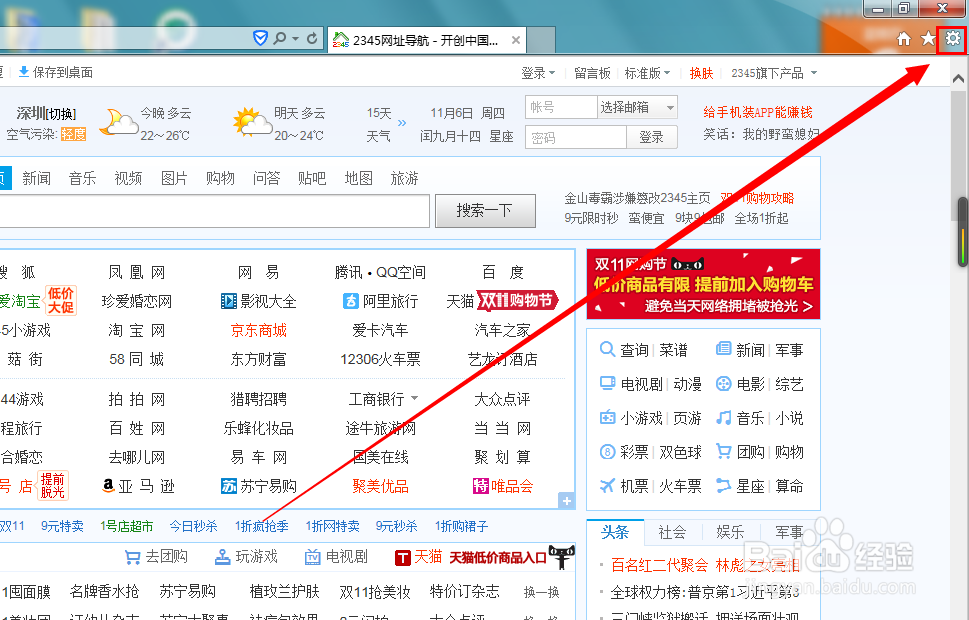
Task: Open headline 百名红二代聚会
Action: click(x=659, y=564)
